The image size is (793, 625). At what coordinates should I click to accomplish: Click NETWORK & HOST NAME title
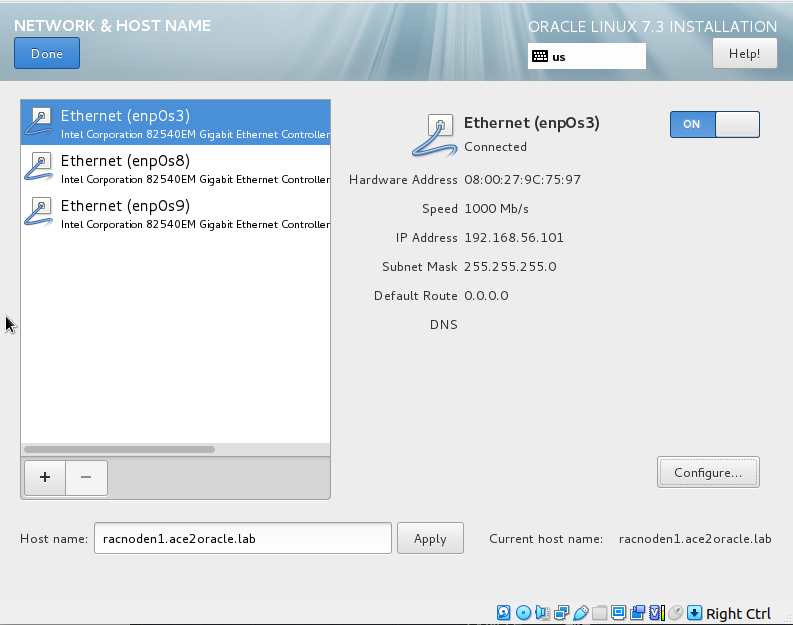click(112, 26)
